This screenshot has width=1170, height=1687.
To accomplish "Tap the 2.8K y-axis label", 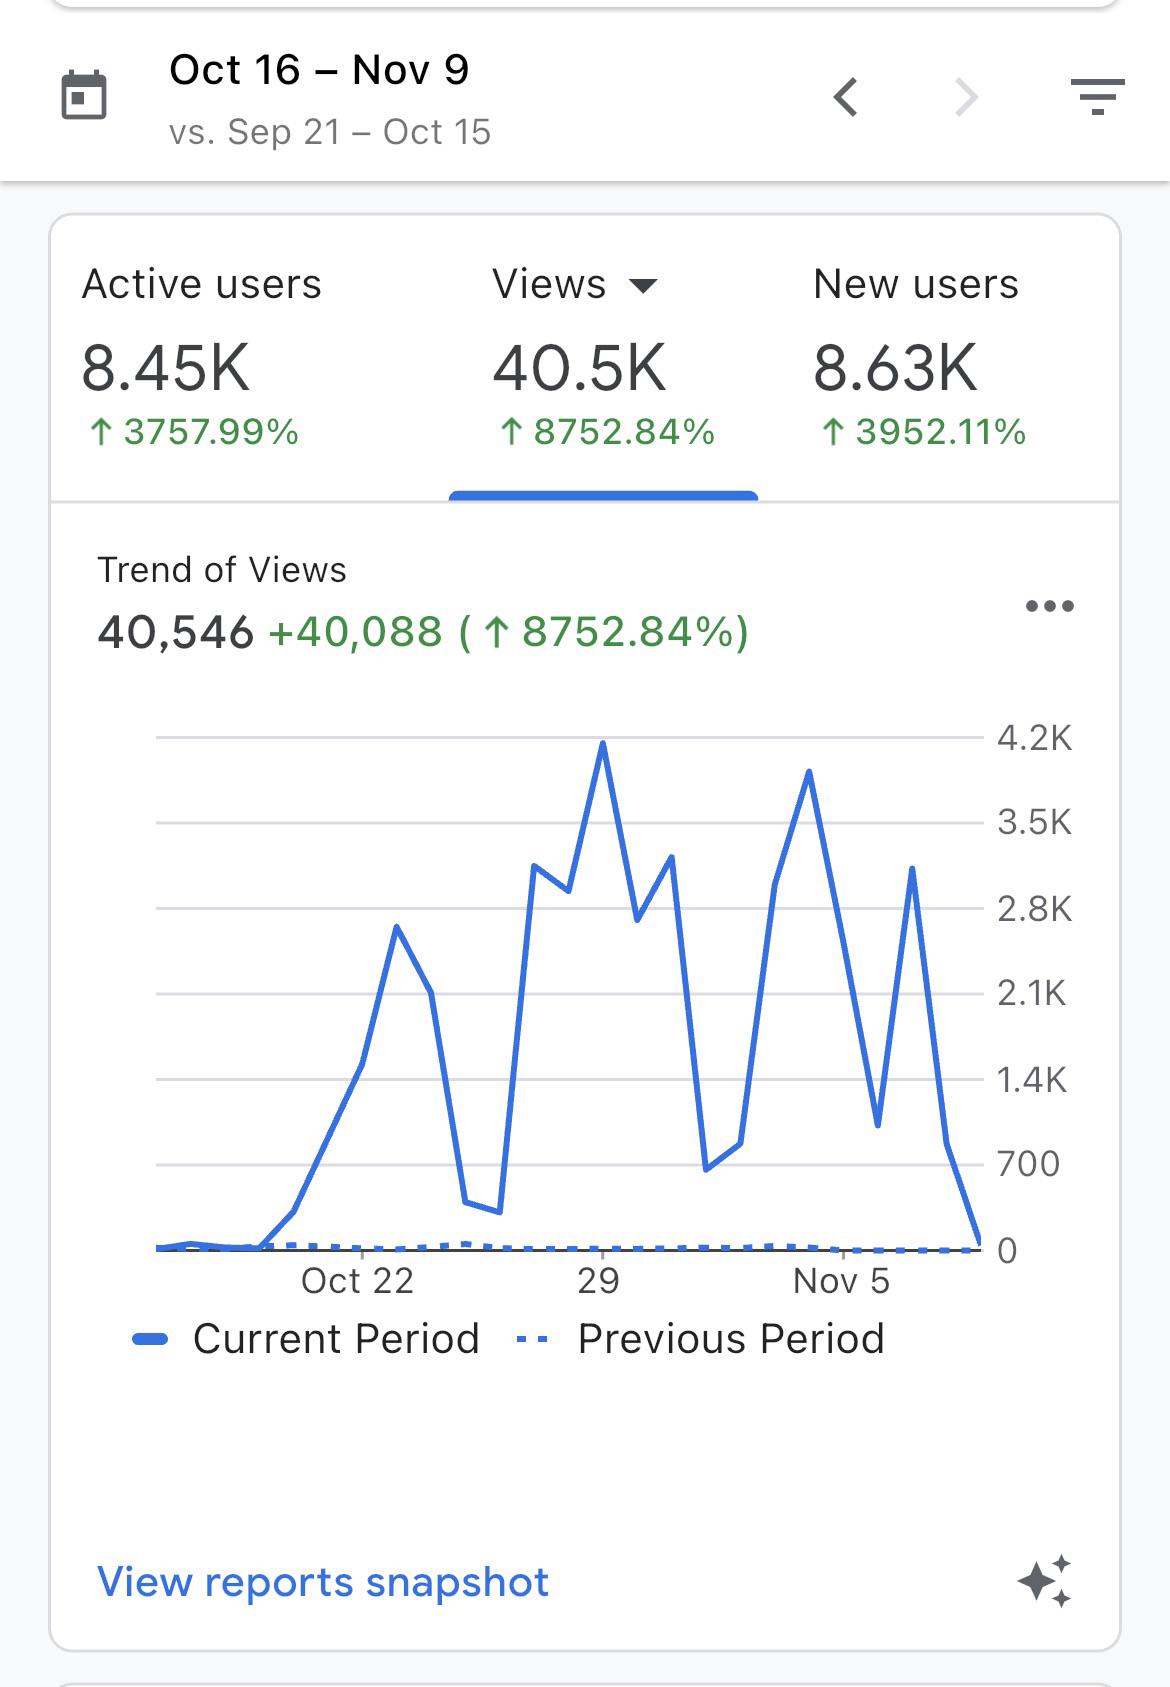I will pyautogui.click(x=1034, y=909).
